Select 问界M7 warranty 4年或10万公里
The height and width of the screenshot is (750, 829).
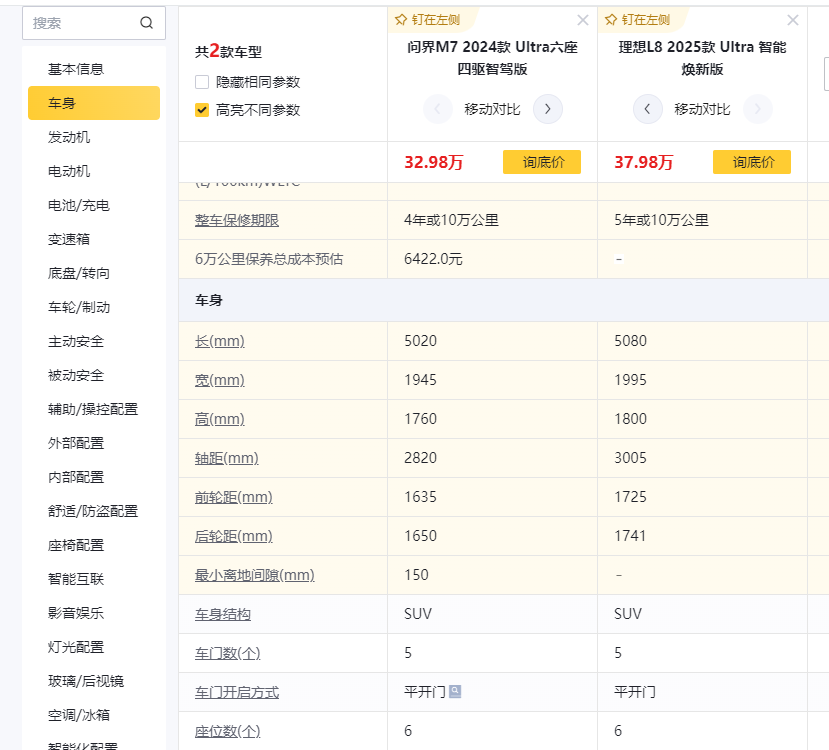pos(451,220)
